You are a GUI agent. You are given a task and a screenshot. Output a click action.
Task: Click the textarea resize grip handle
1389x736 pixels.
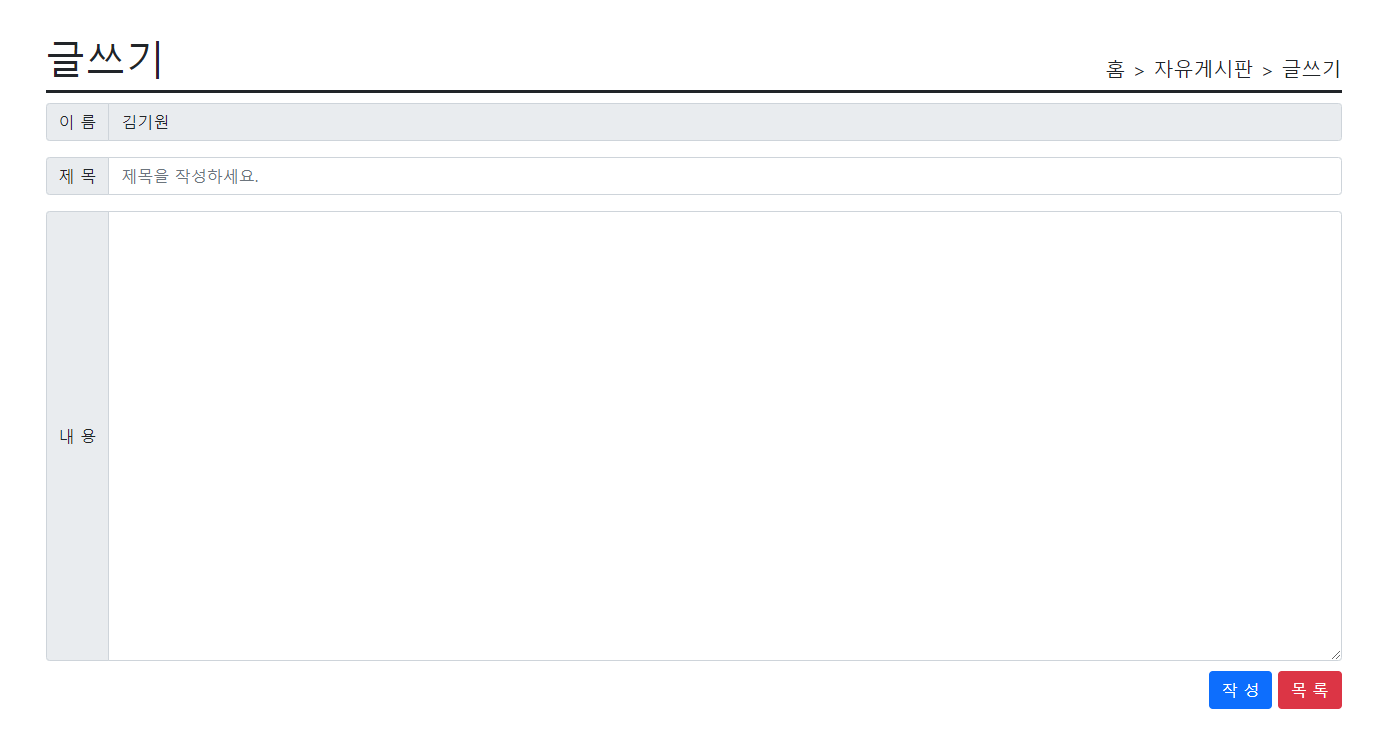tap(1335, 654)
